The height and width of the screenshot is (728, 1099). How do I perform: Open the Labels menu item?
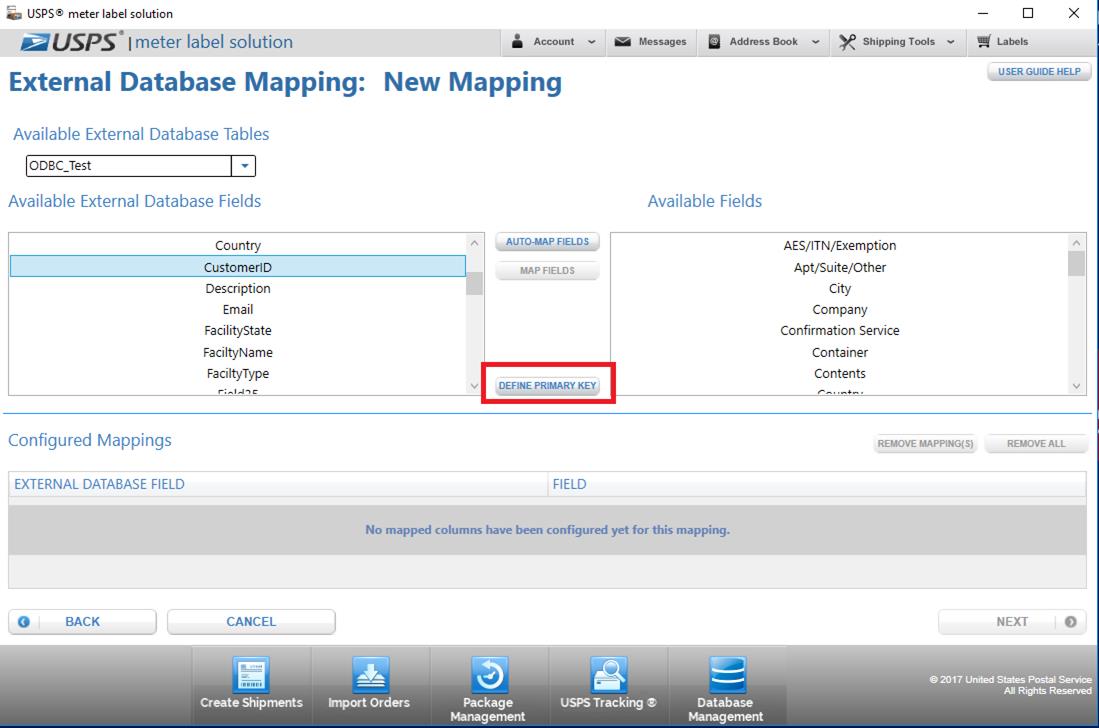point(1003,42)
